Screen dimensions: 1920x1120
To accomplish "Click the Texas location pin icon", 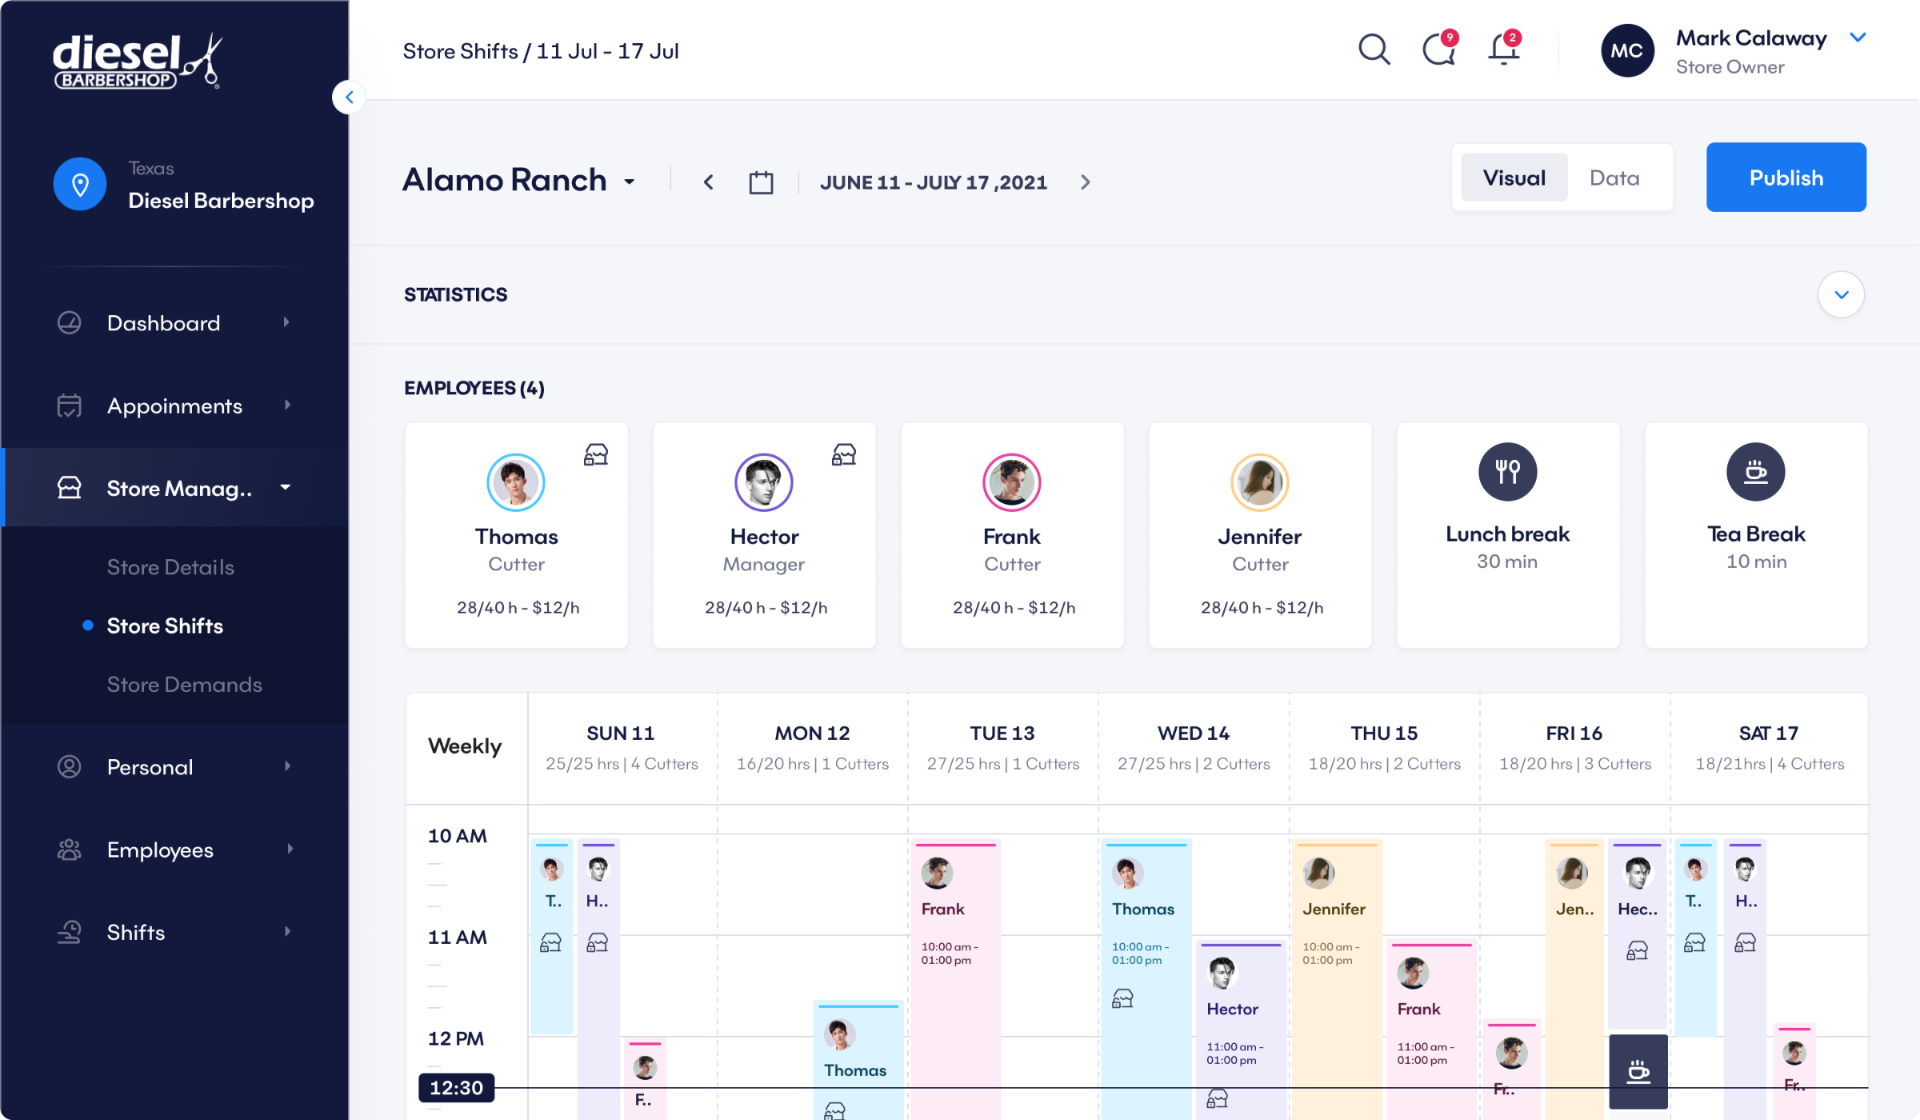I will coord(80,184).
